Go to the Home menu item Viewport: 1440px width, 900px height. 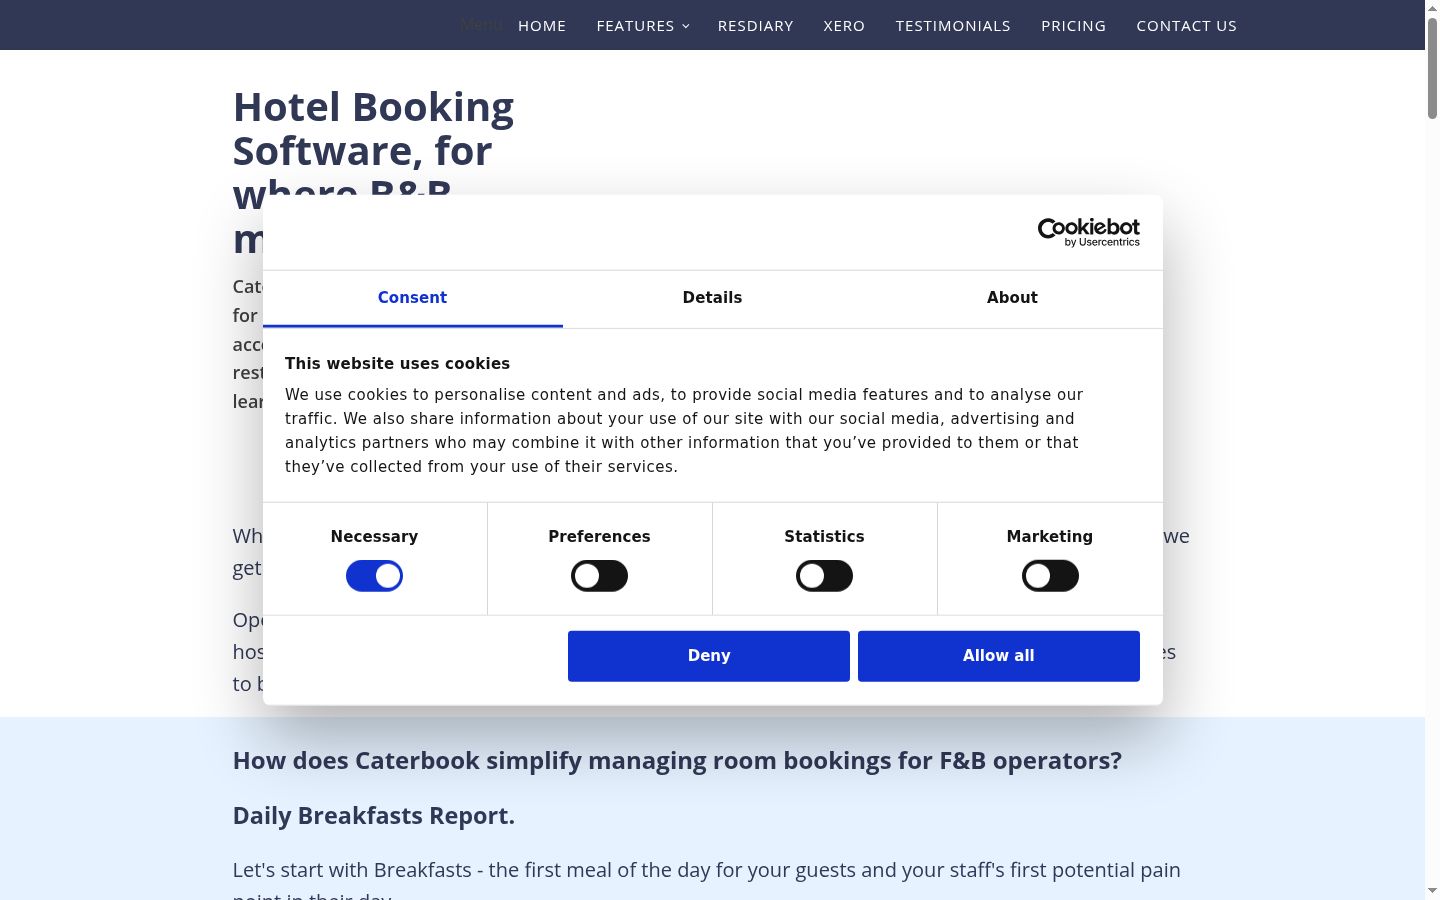click(542, 26)
